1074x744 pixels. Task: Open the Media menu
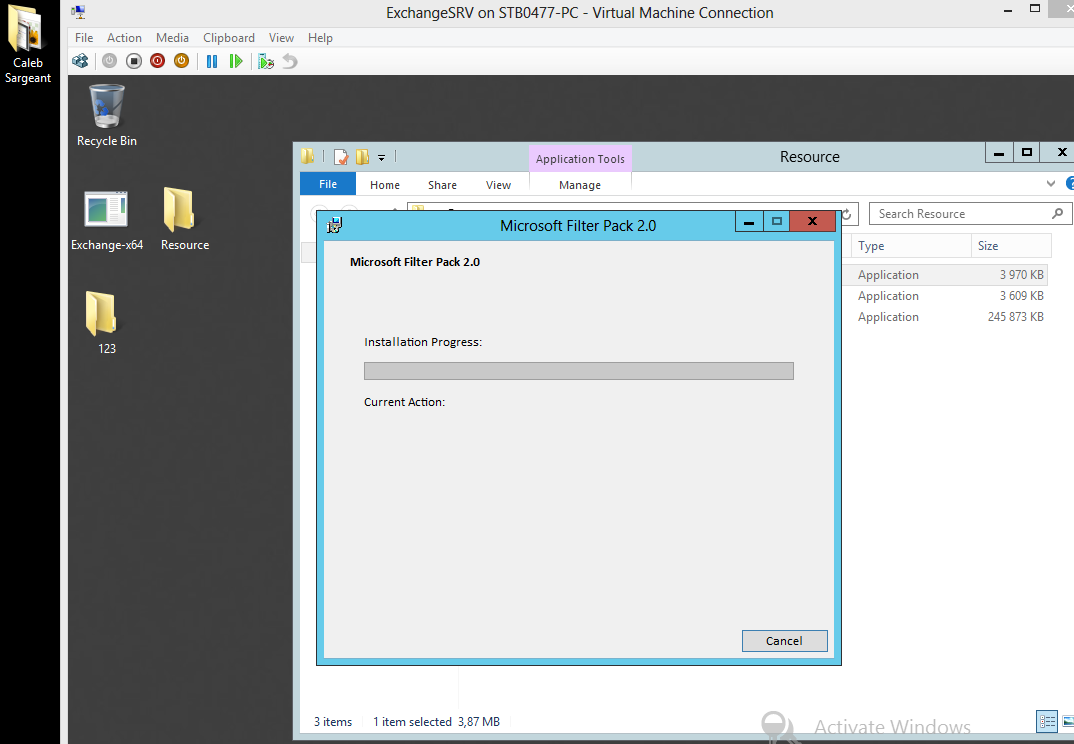(x=172, y=38)
